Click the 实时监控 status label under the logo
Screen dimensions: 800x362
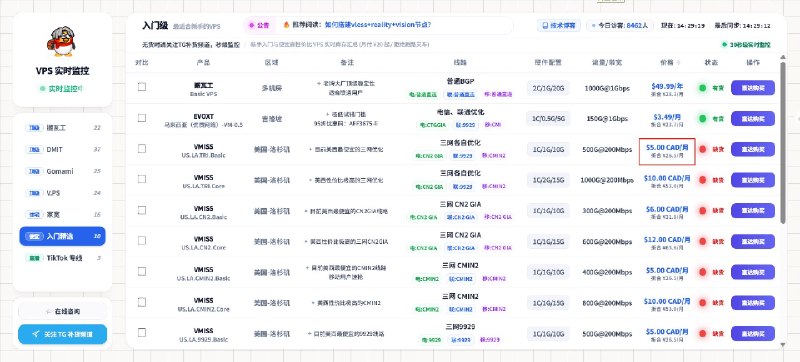(62, 89)
